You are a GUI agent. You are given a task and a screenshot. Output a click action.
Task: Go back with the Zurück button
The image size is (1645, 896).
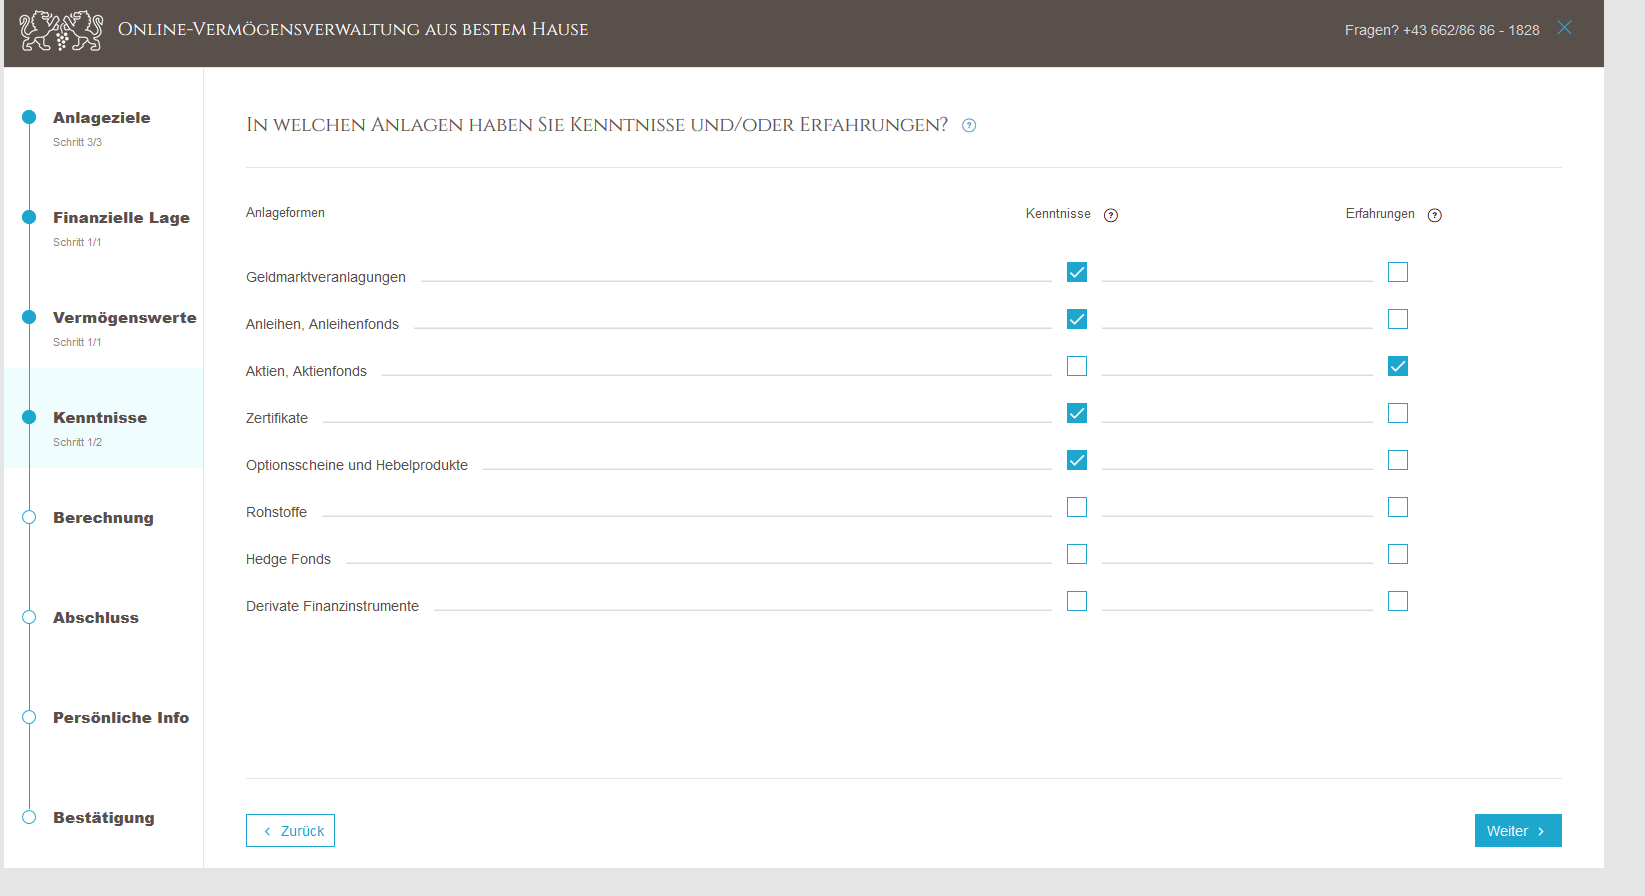(290, 831)
